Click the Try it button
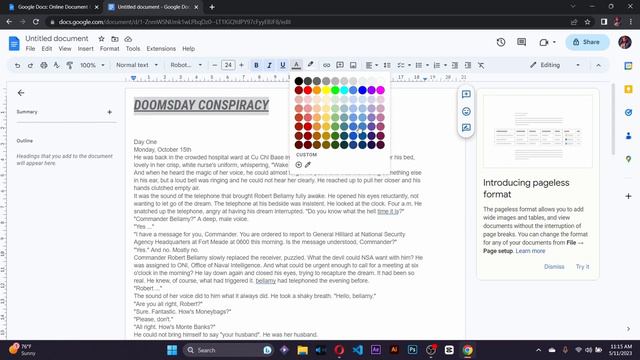 (582, 267)
